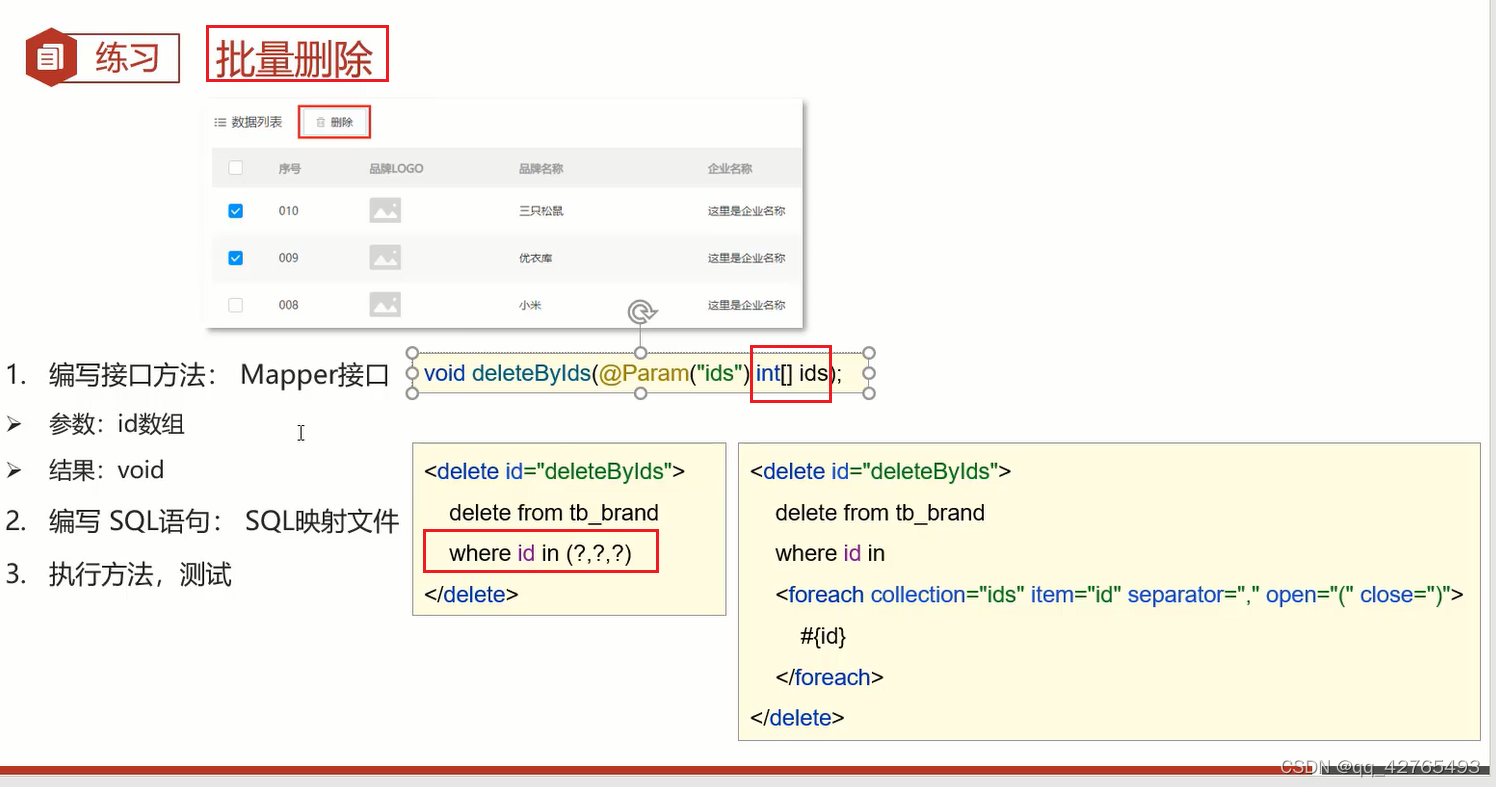Click the logo placeholder image in row 010
1496x787 pixels.
[385, 211]
